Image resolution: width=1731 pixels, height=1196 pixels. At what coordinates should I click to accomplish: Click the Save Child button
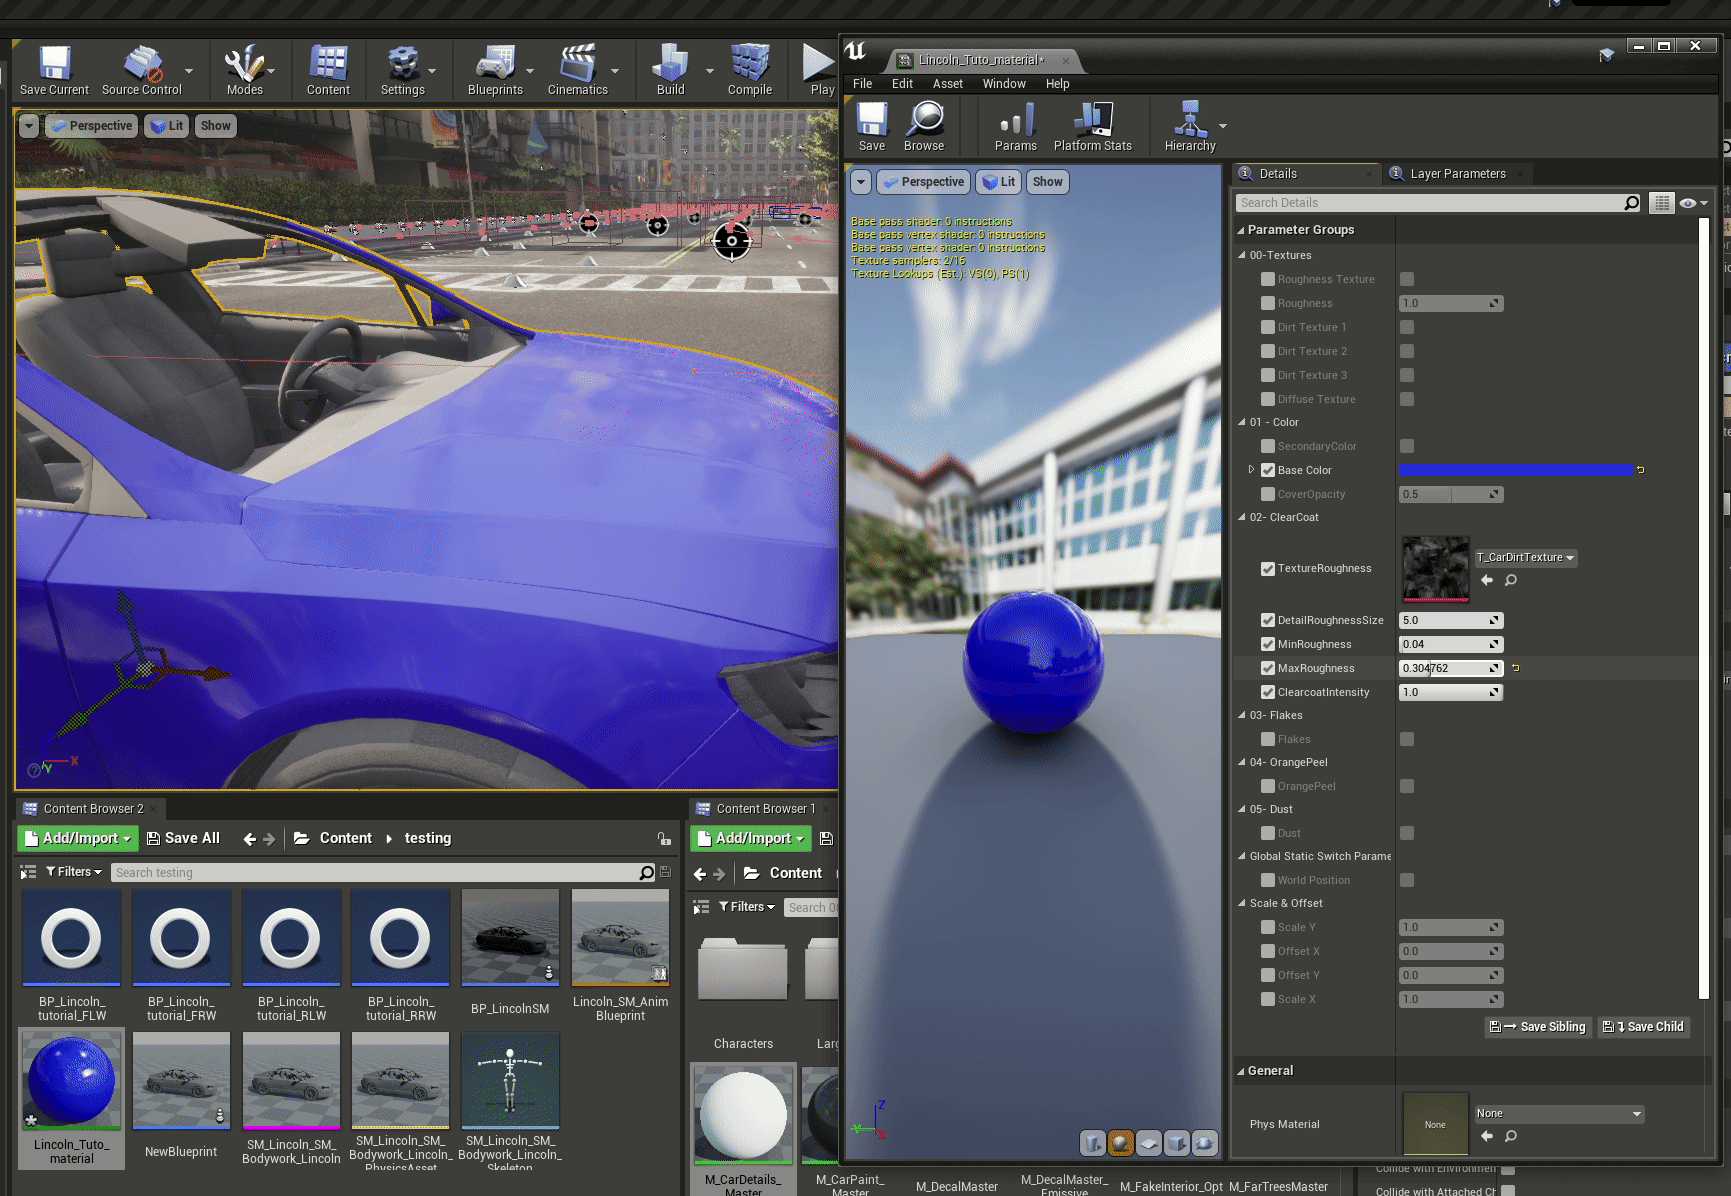click(x=1645, y=1027)
